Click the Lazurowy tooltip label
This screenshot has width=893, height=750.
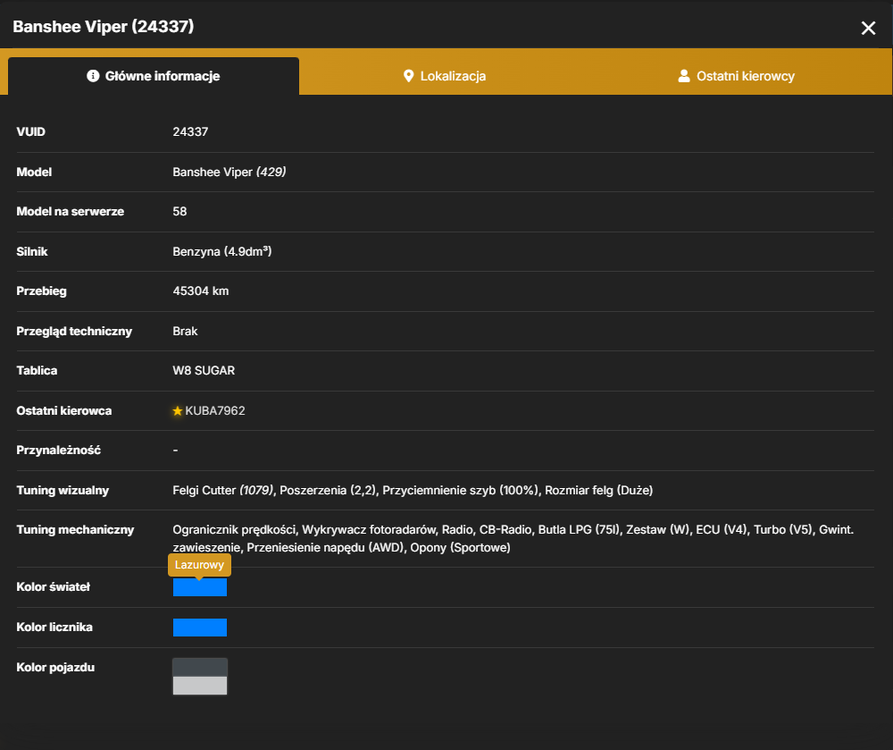coord(199,565)
